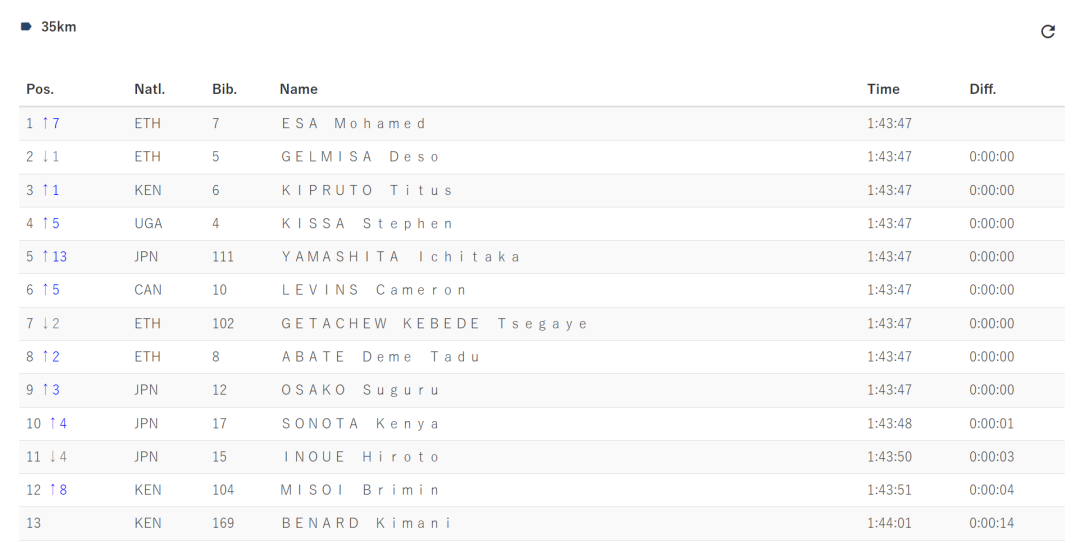Screen dimensions: 1080x543
Task: Click the down 2 indicator for GETACHEW
Action: [x=51, y=323]
